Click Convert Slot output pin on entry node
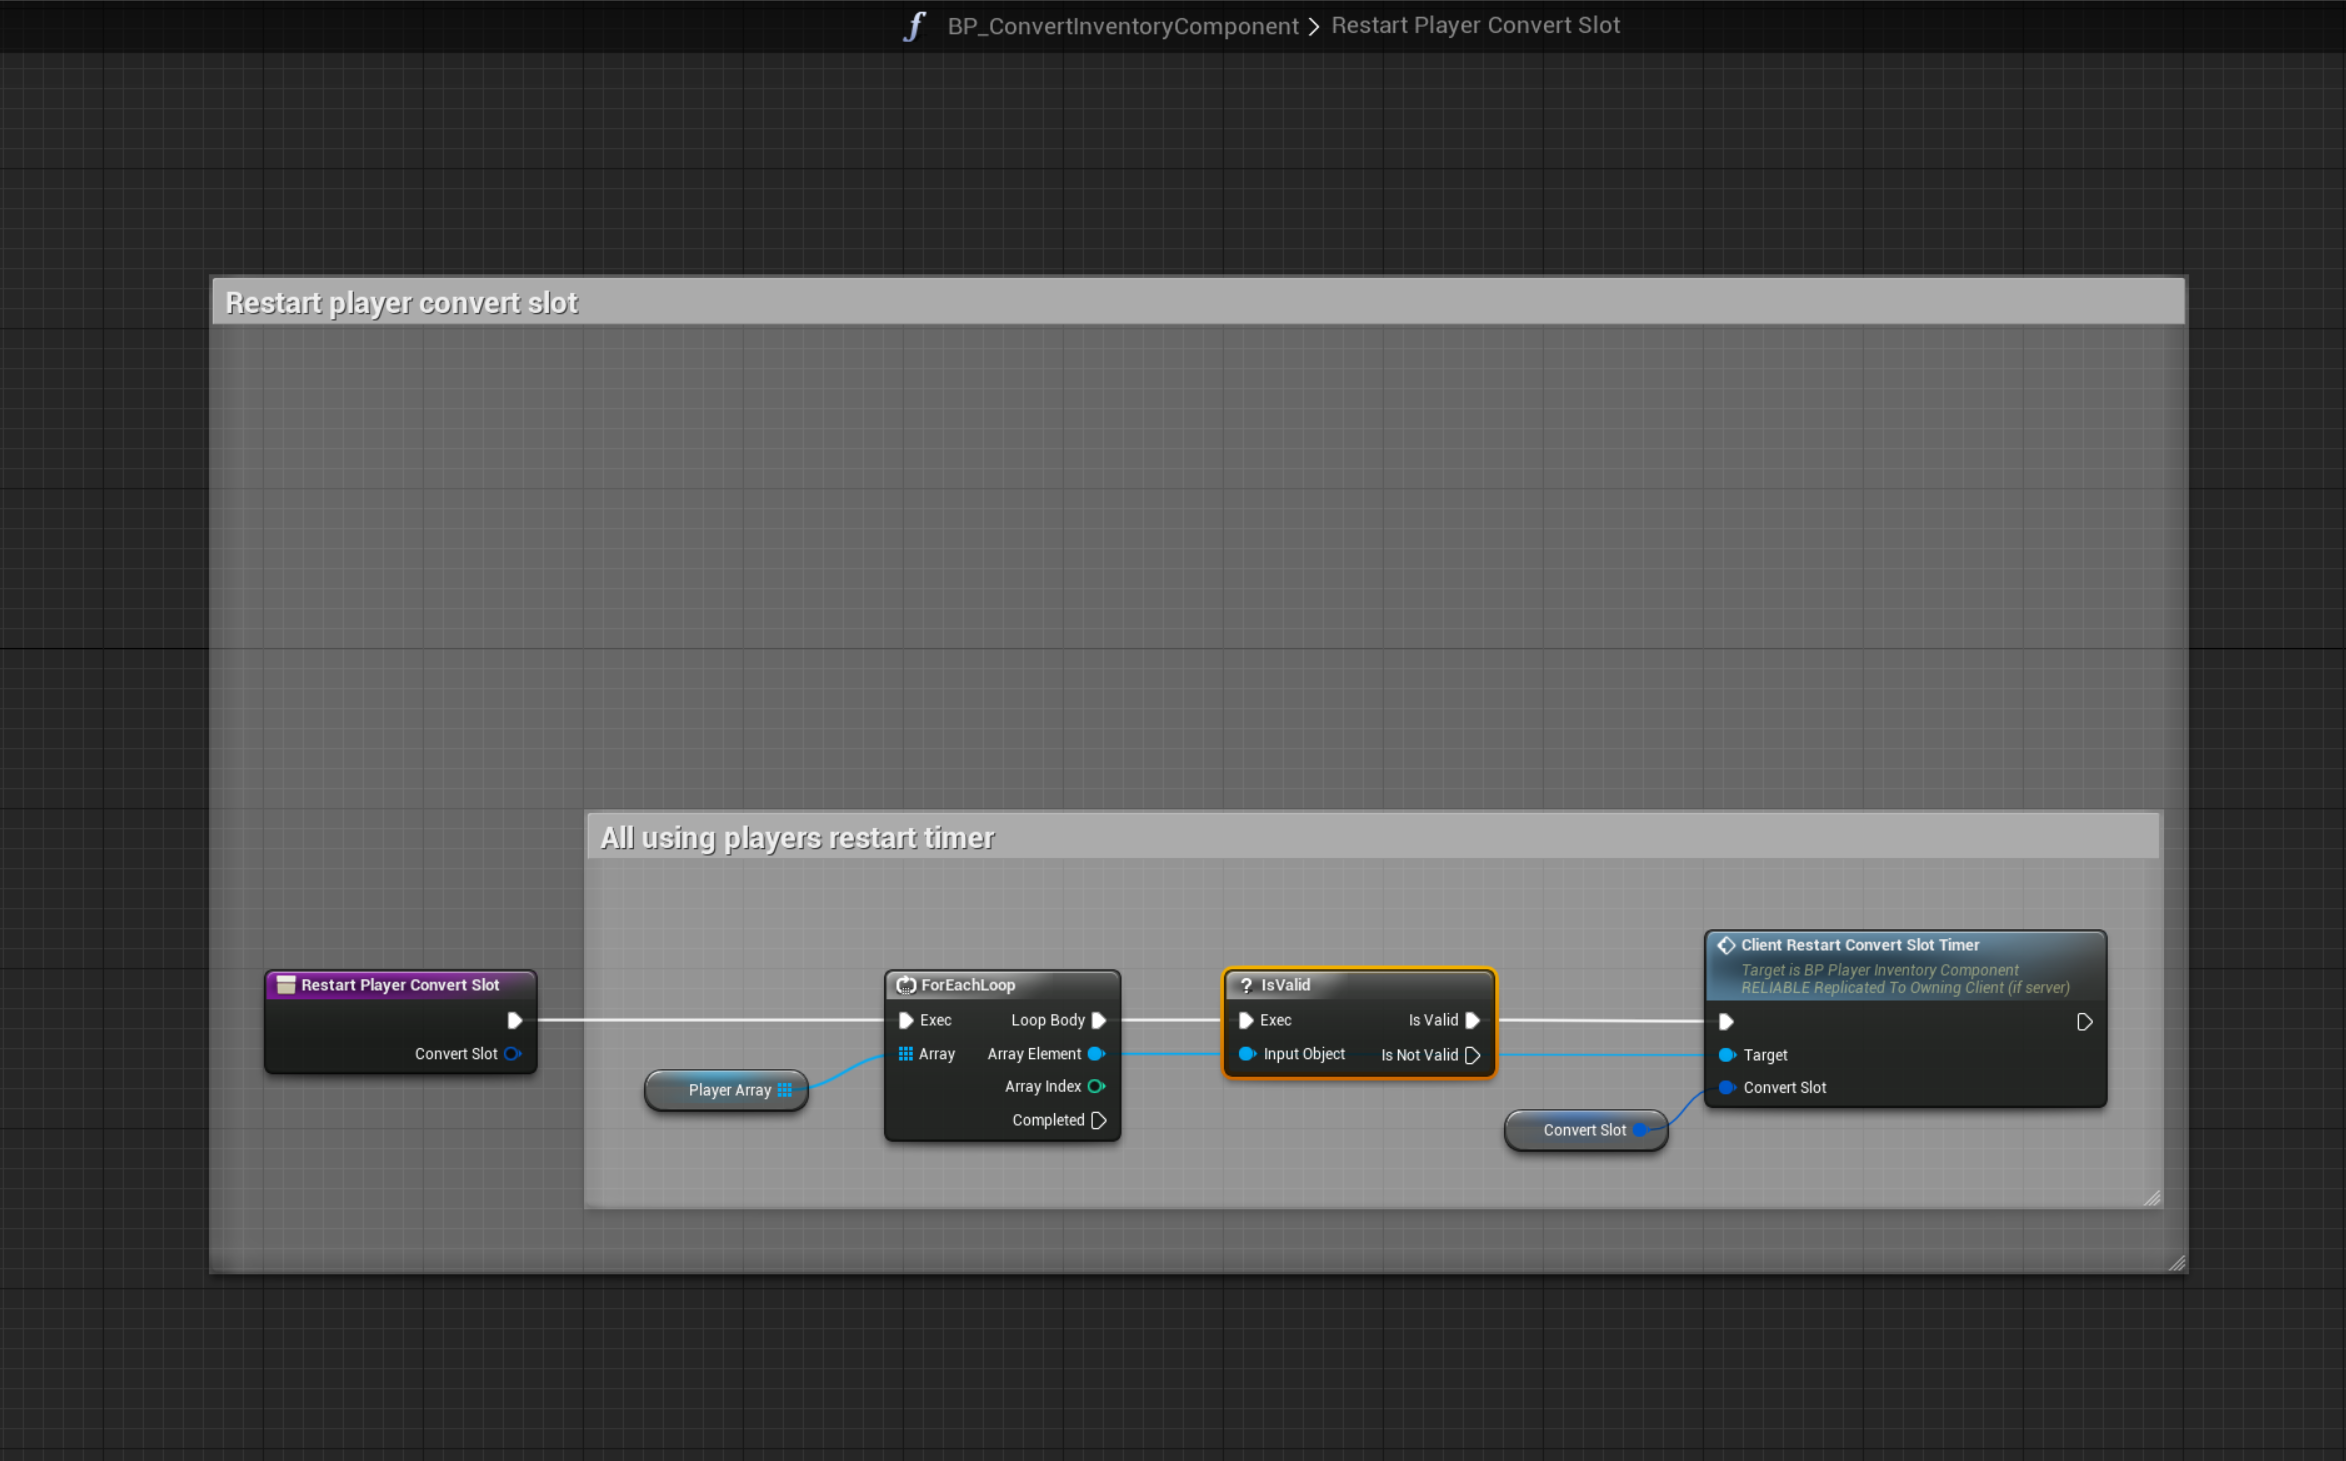Image resolution: width=2346 pixels, height=1461 pixels. [512, 1054]
